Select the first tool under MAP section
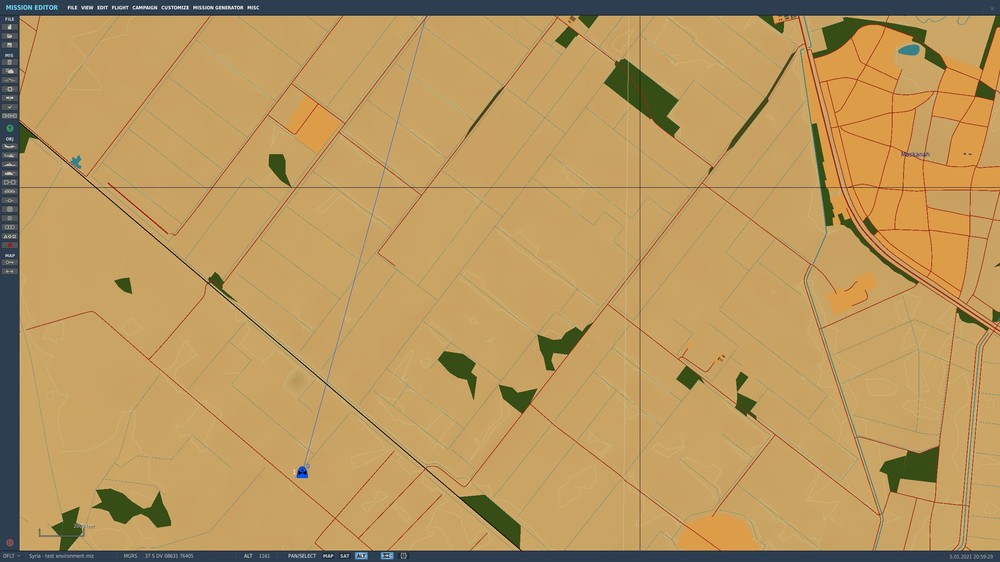Screen dimensions: 1000x562 pos(10,262)
